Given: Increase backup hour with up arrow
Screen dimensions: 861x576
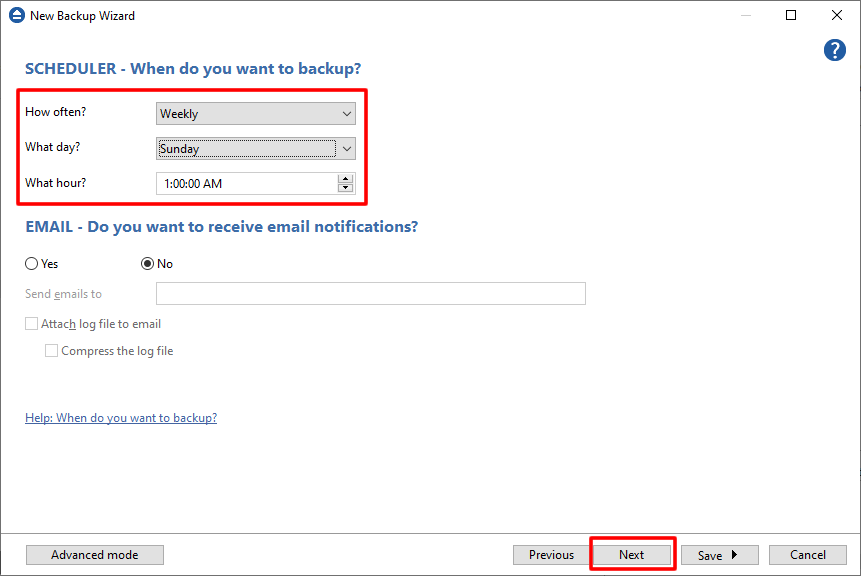Looking at the screenshot, I should (x=346, y=179).
